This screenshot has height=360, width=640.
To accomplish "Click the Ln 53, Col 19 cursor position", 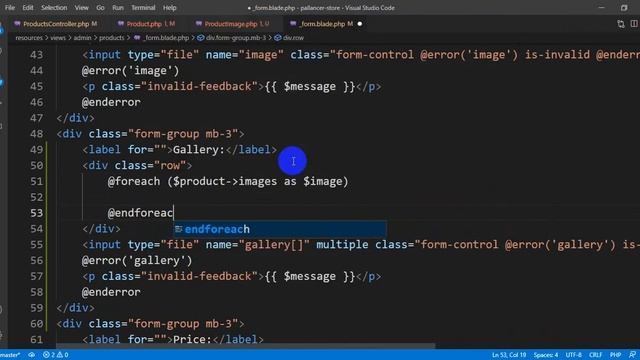I will [509, 355].
